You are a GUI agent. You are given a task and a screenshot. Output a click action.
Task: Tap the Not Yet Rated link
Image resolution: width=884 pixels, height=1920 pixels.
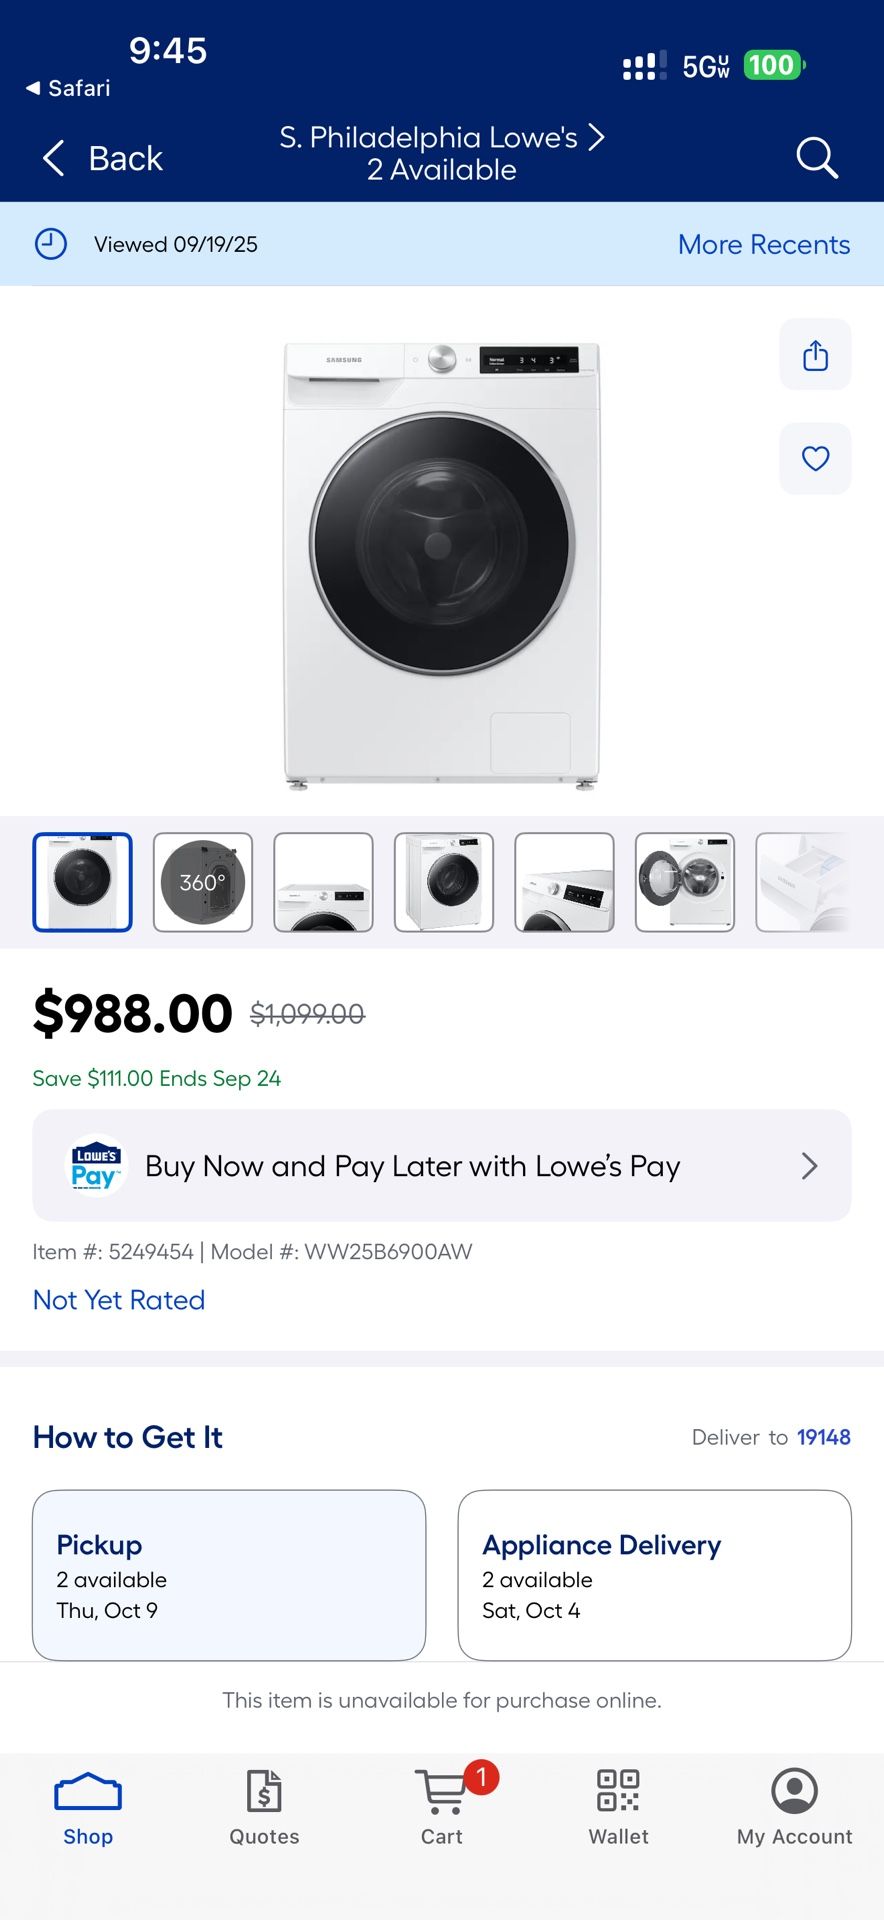point(119,1300)
